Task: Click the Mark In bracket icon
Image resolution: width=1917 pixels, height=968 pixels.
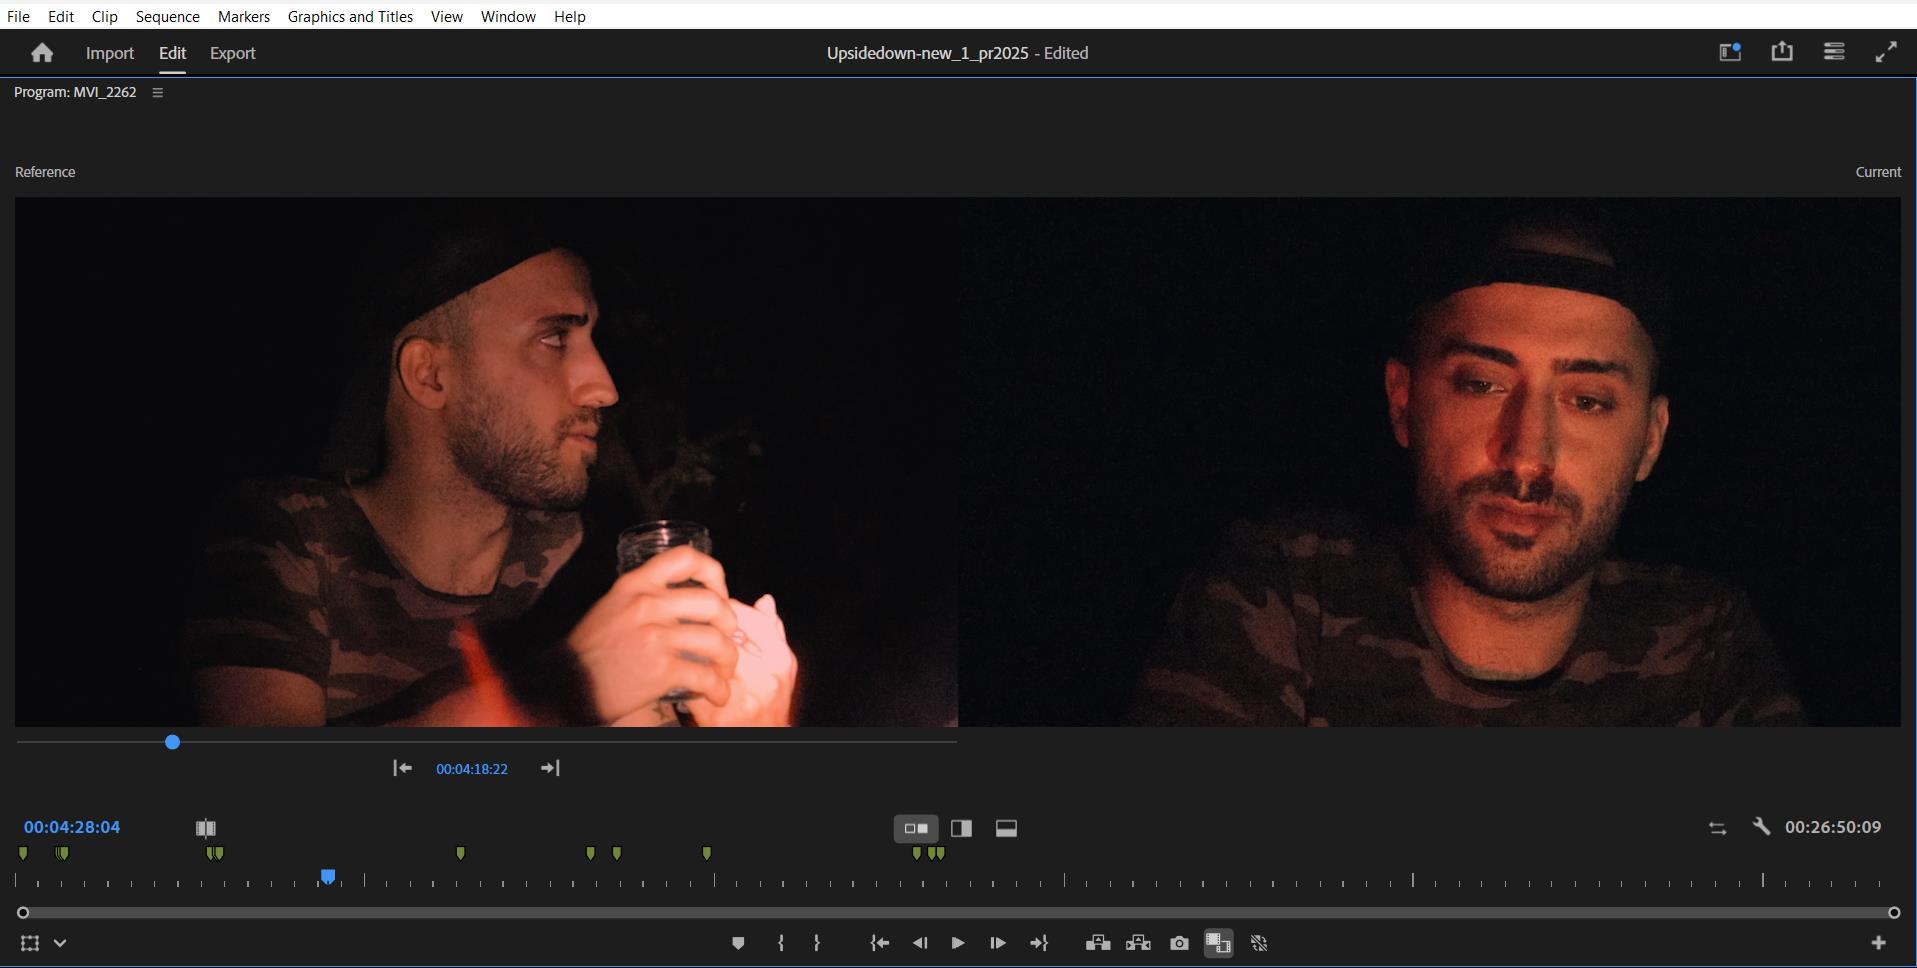Action: coord(780,943)
